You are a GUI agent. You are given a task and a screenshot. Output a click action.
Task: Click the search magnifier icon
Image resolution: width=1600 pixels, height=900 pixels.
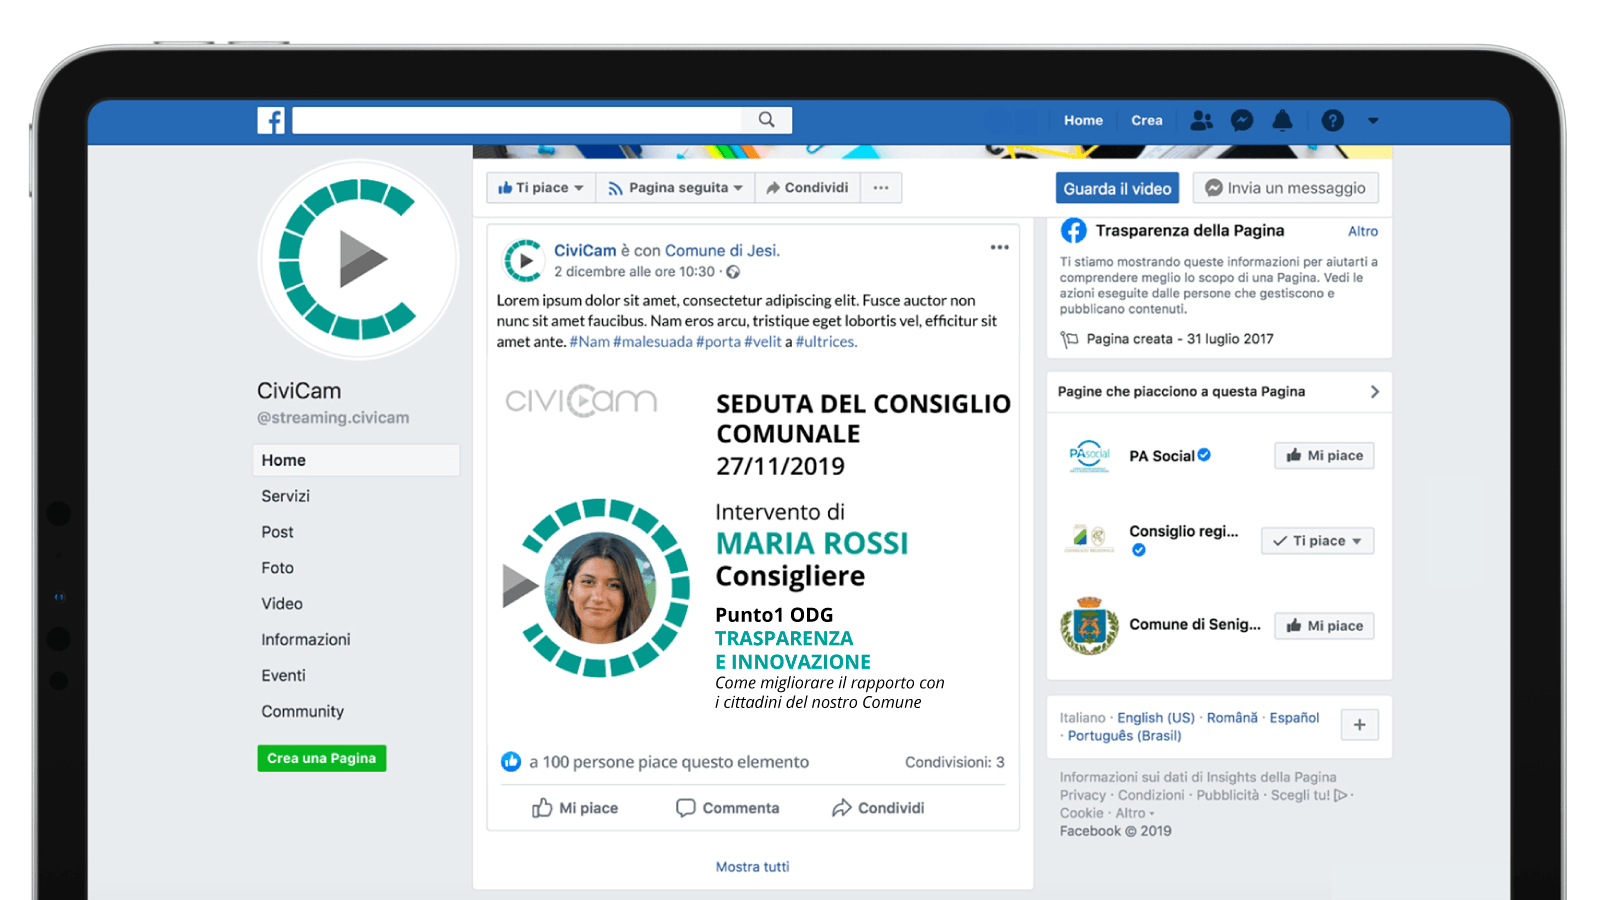(766, 120)
